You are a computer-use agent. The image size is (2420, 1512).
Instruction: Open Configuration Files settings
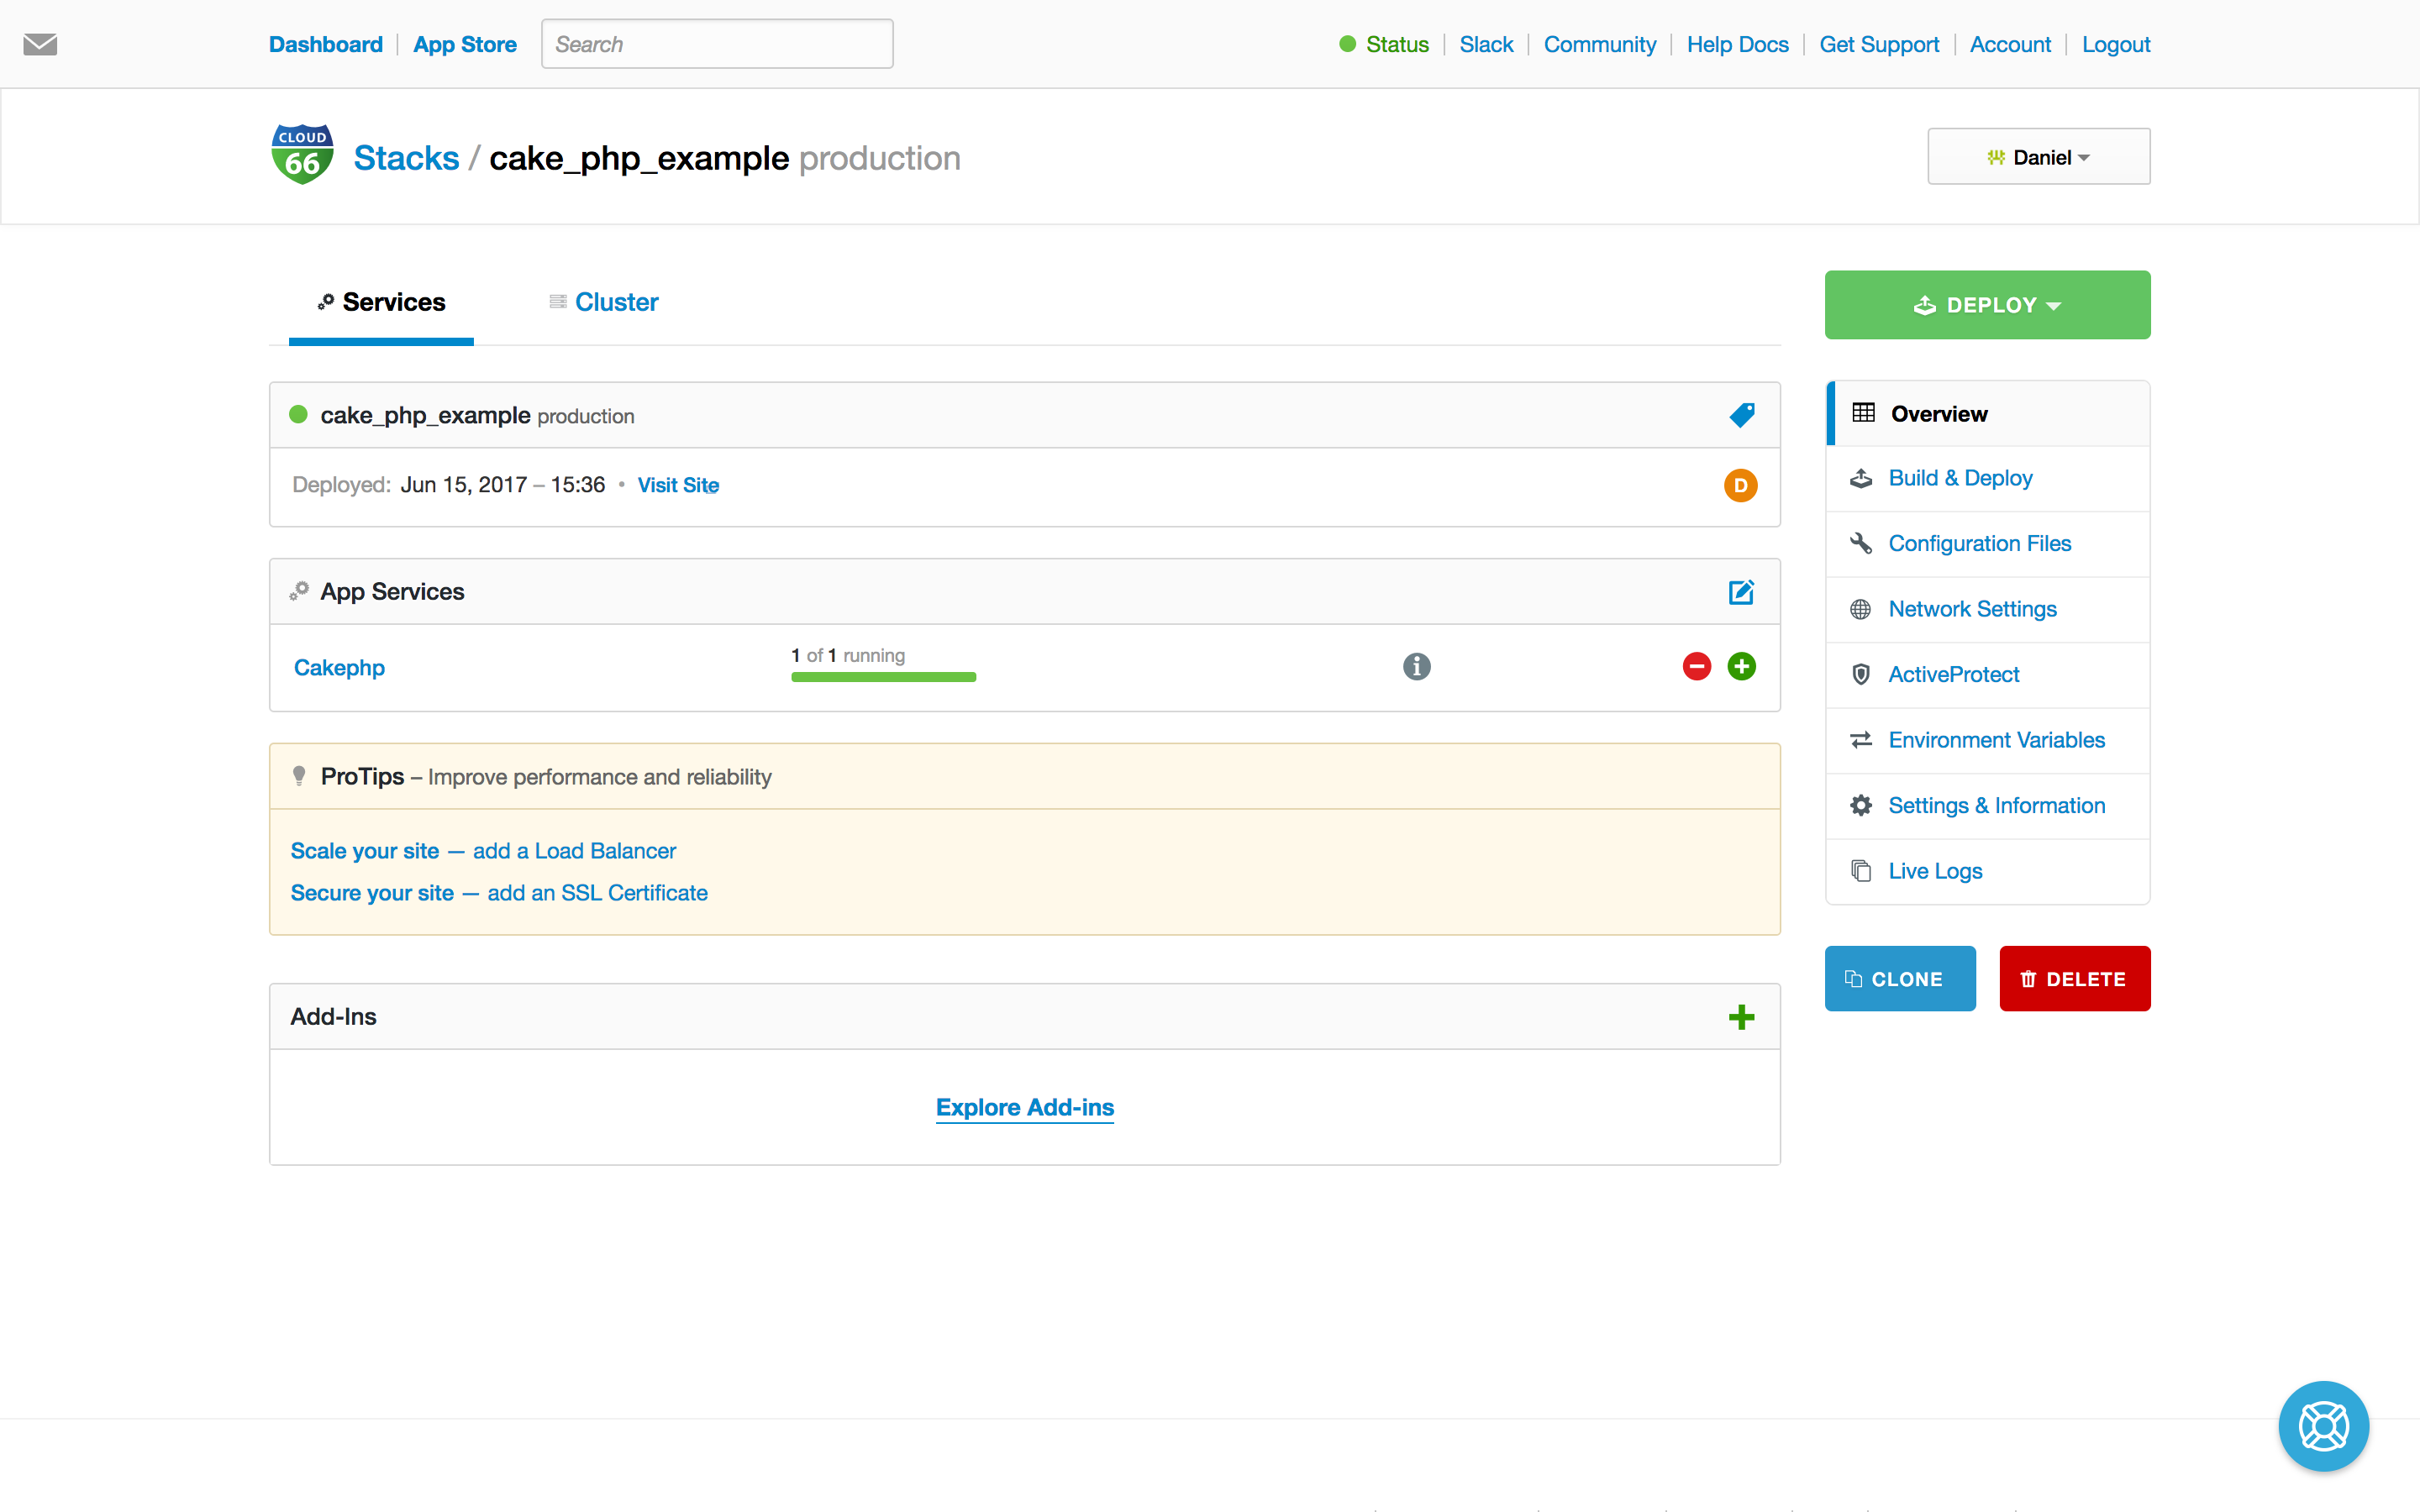[1979, 542]
